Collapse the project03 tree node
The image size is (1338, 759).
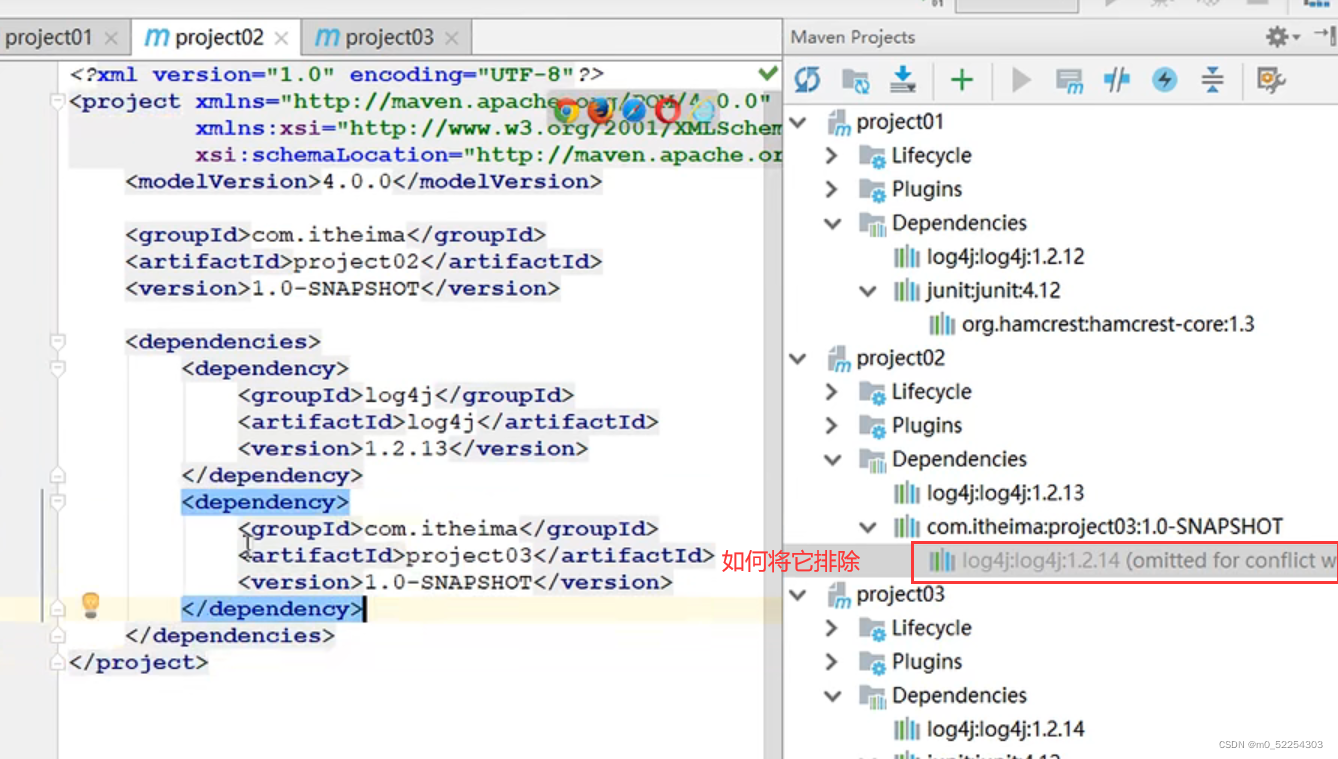tap(798, 594)
